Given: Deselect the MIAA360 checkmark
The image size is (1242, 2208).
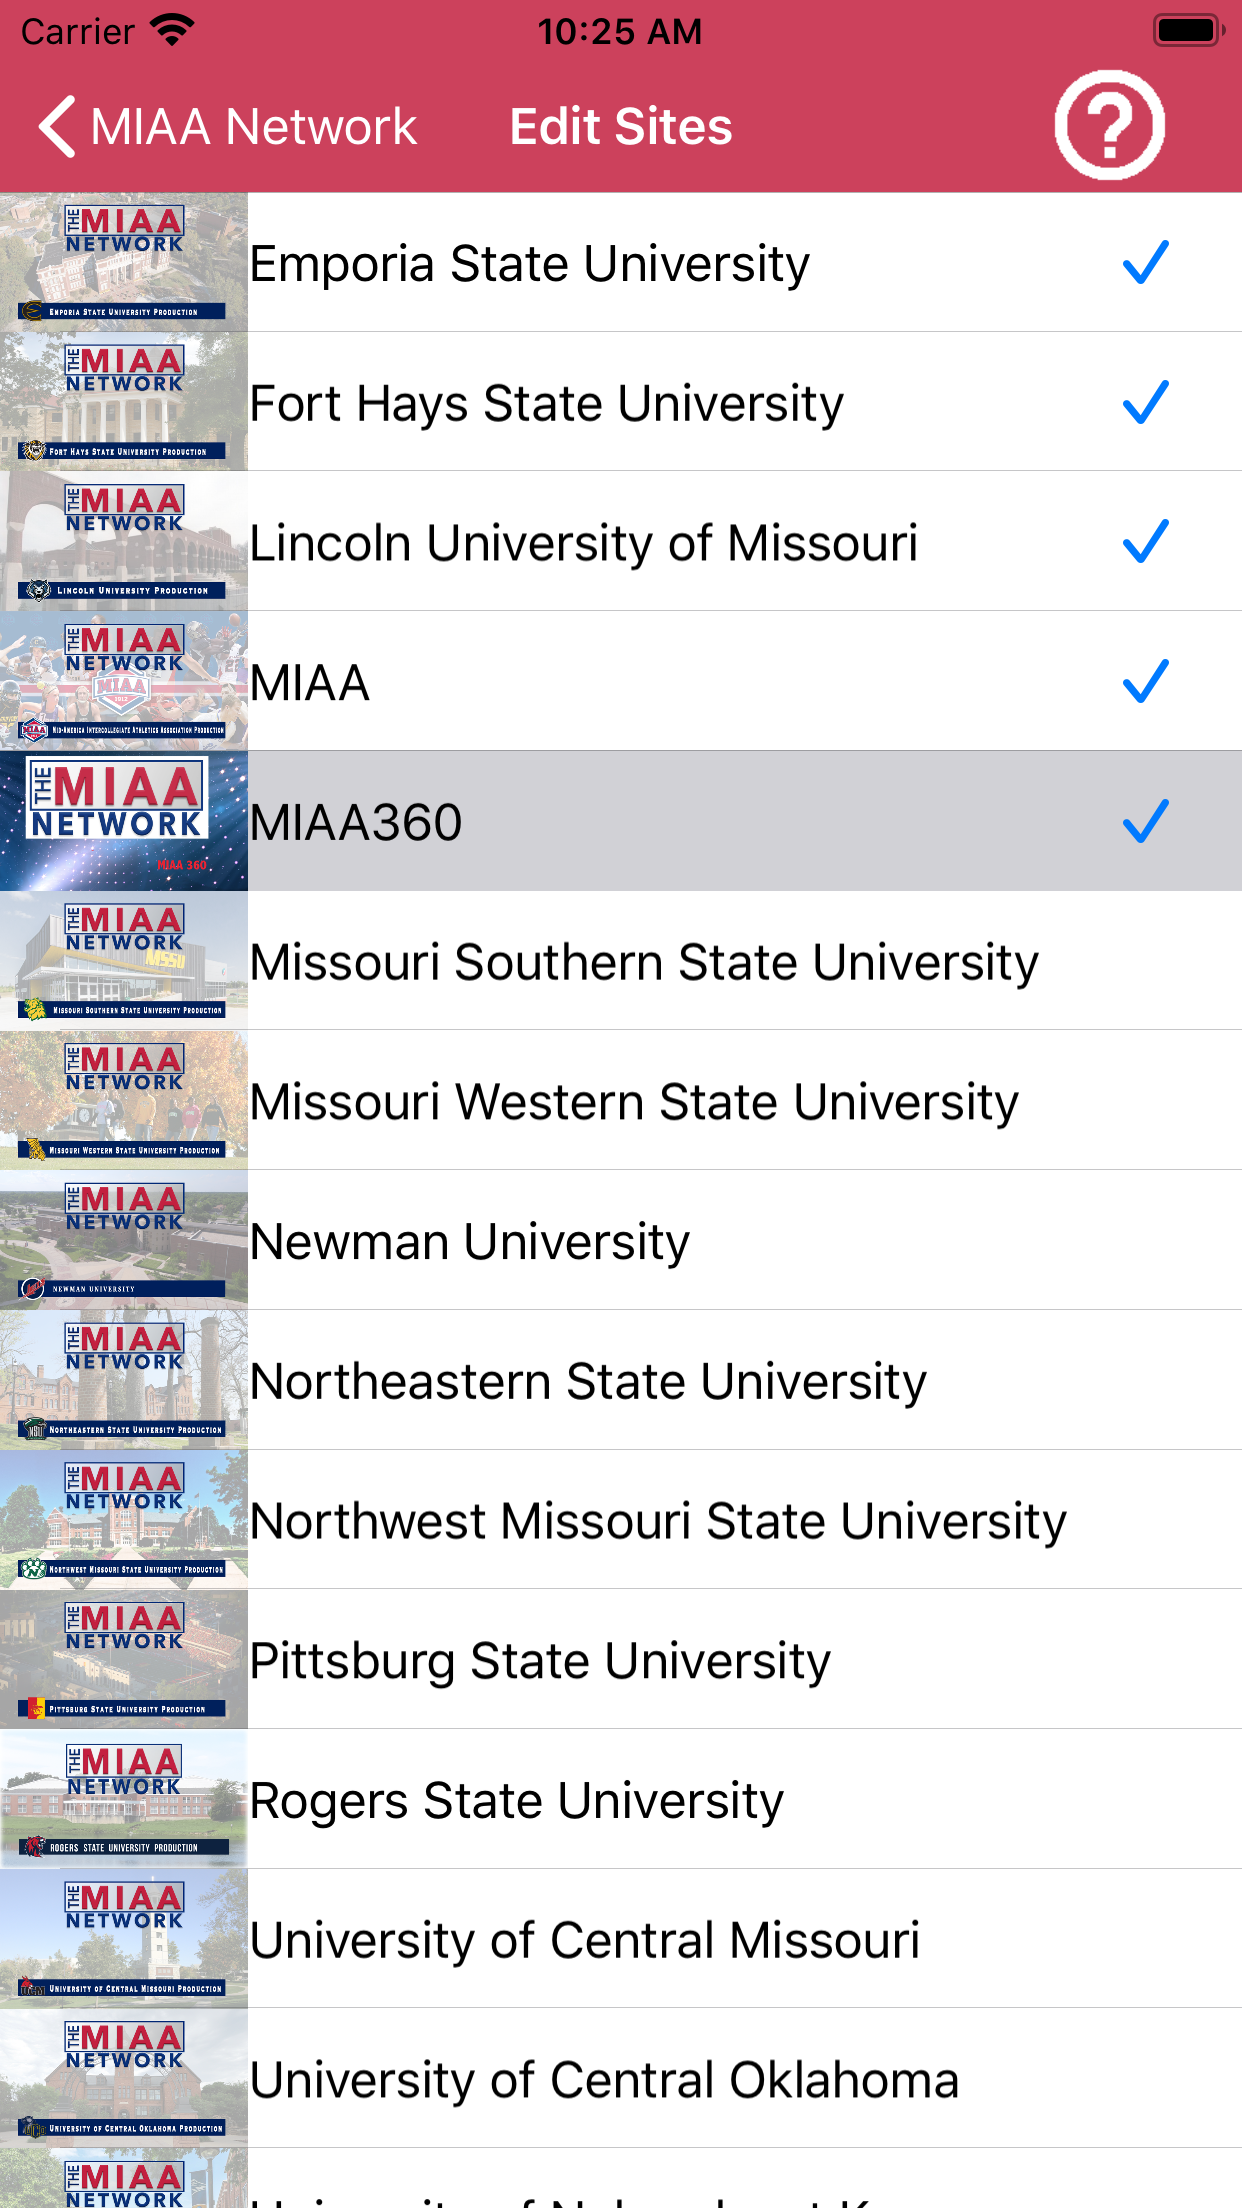Looking at the screenshot, I should pyautogui.click(x=1145, y=821).
